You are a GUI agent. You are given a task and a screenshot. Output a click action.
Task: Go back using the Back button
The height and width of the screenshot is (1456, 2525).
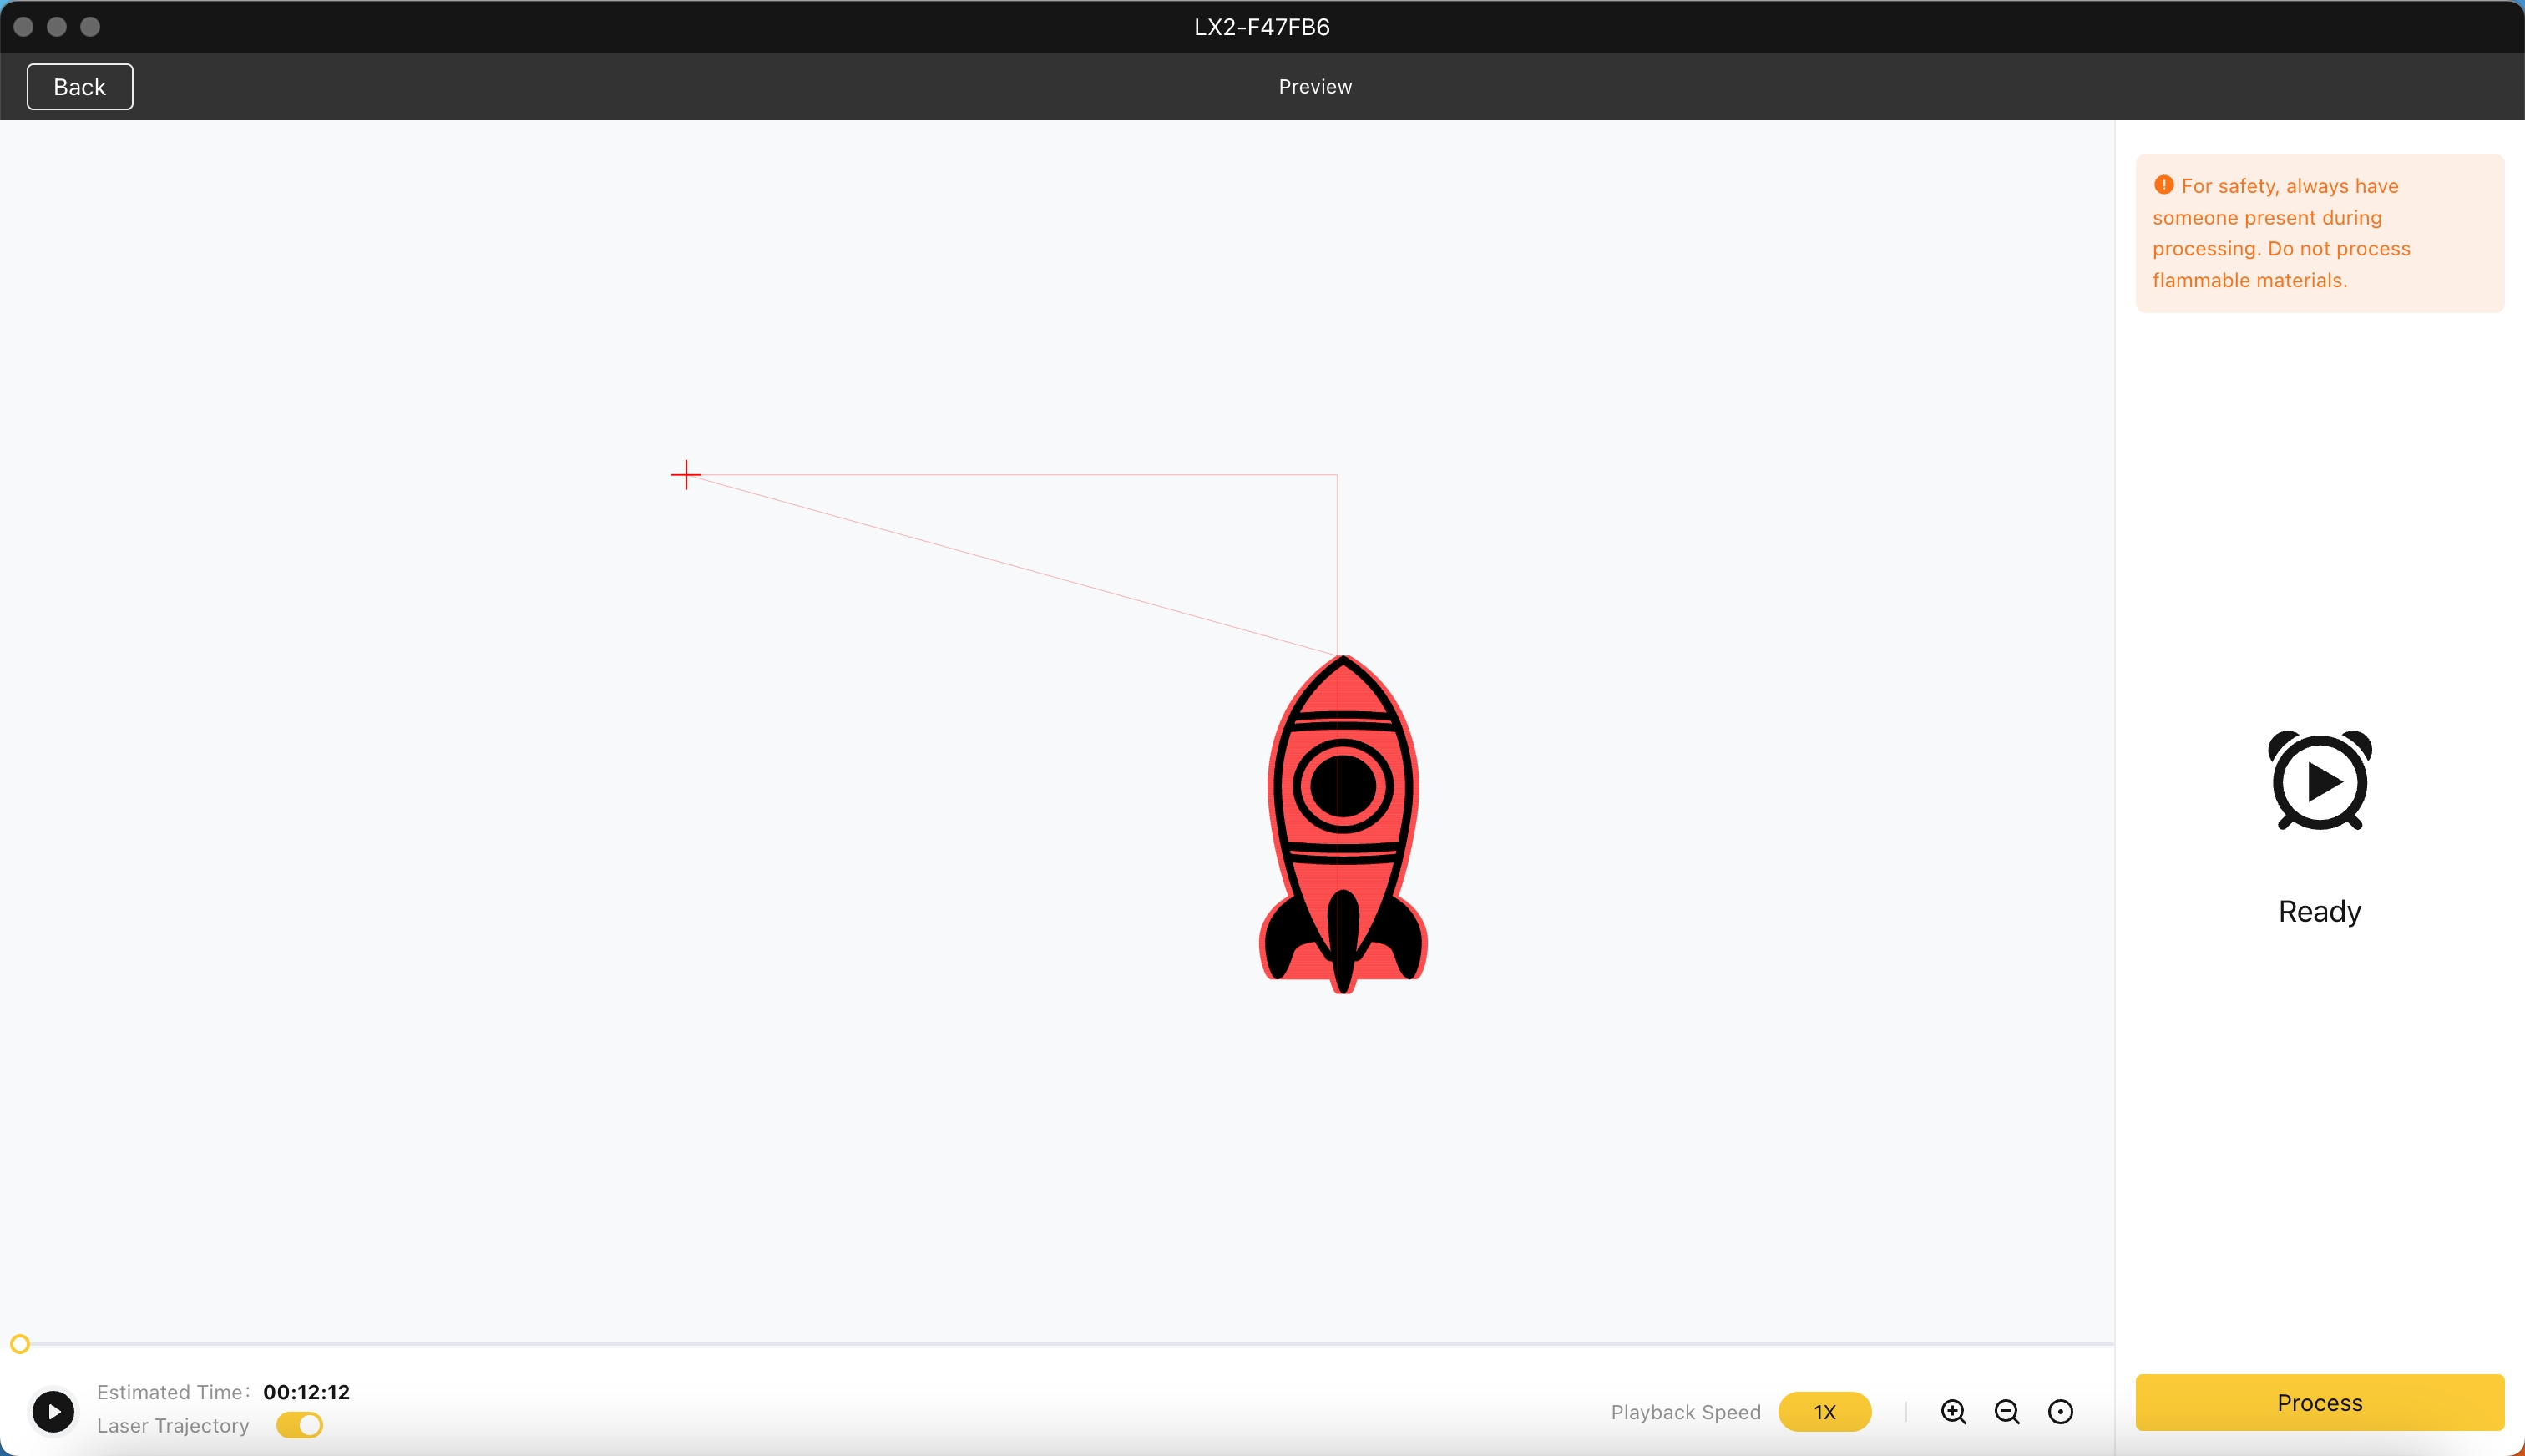click(79, 87)
